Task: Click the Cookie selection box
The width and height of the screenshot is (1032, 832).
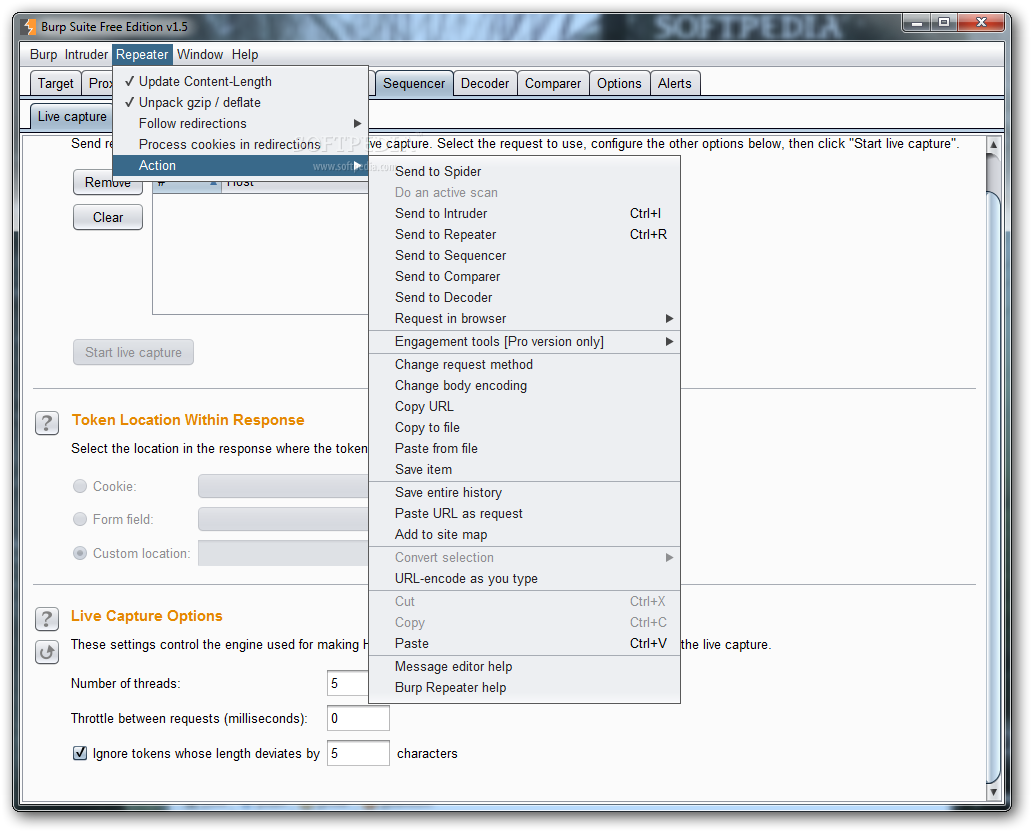Action: pos(283,486)
